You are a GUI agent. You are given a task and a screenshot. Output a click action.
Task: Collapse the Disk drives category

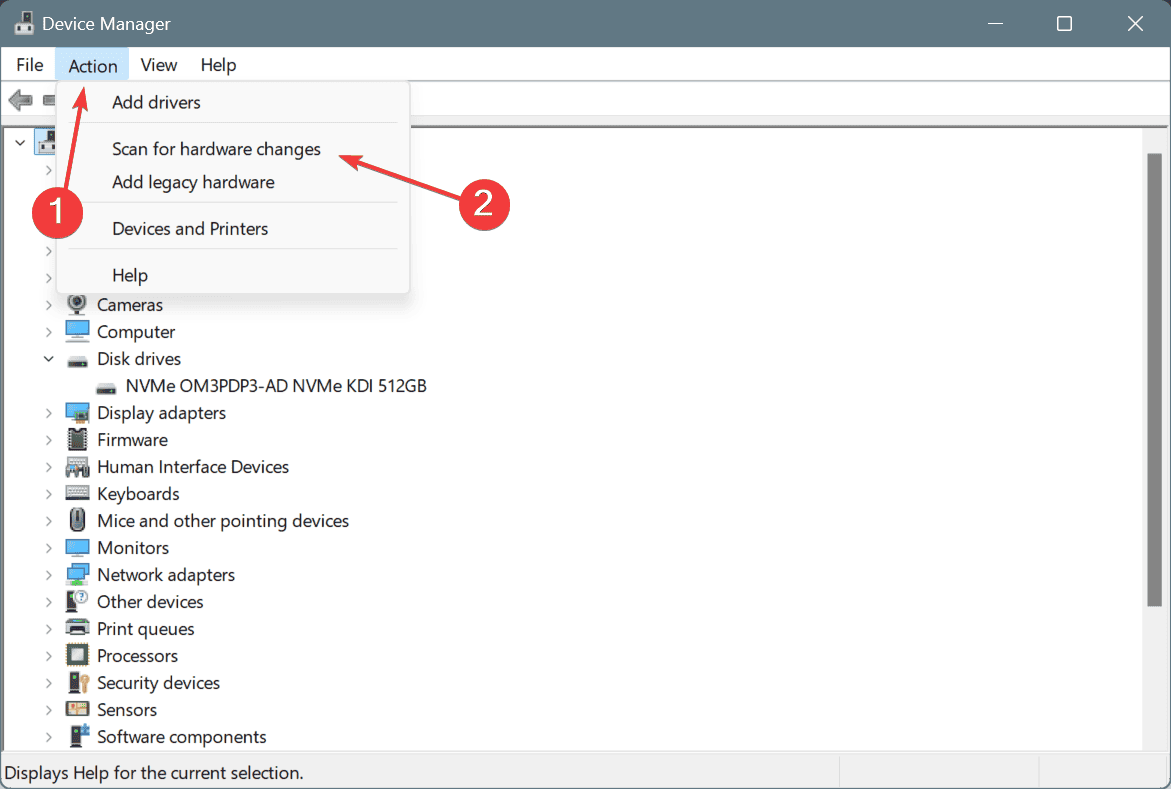pos(49,359)
